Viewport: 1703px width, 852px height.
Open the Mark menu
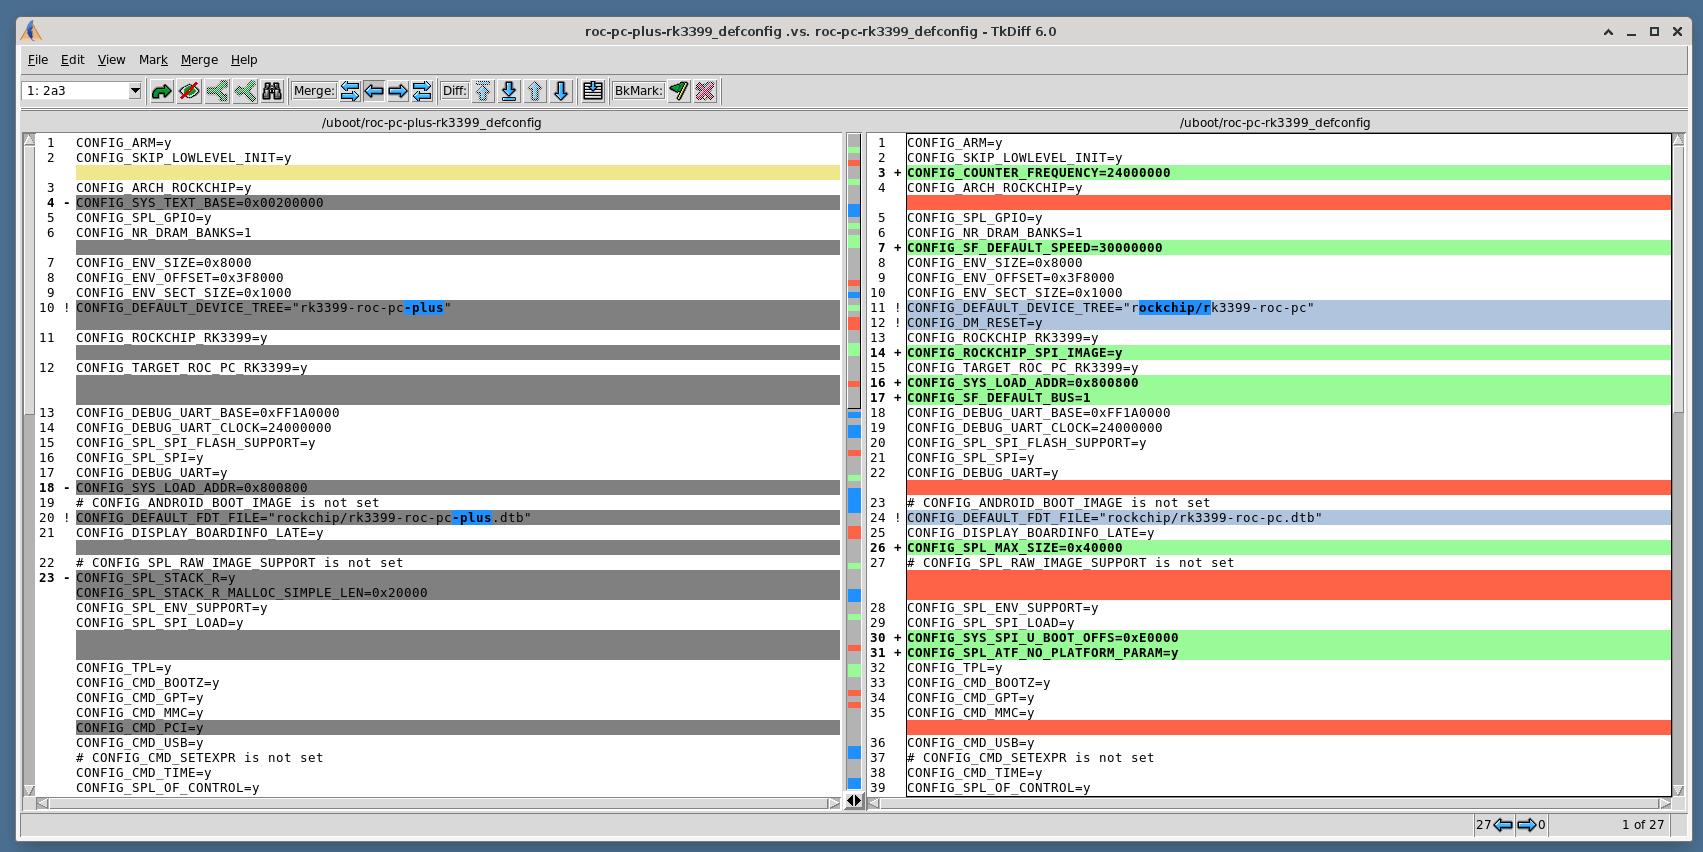pyautogui.click(x=153, y=60)
